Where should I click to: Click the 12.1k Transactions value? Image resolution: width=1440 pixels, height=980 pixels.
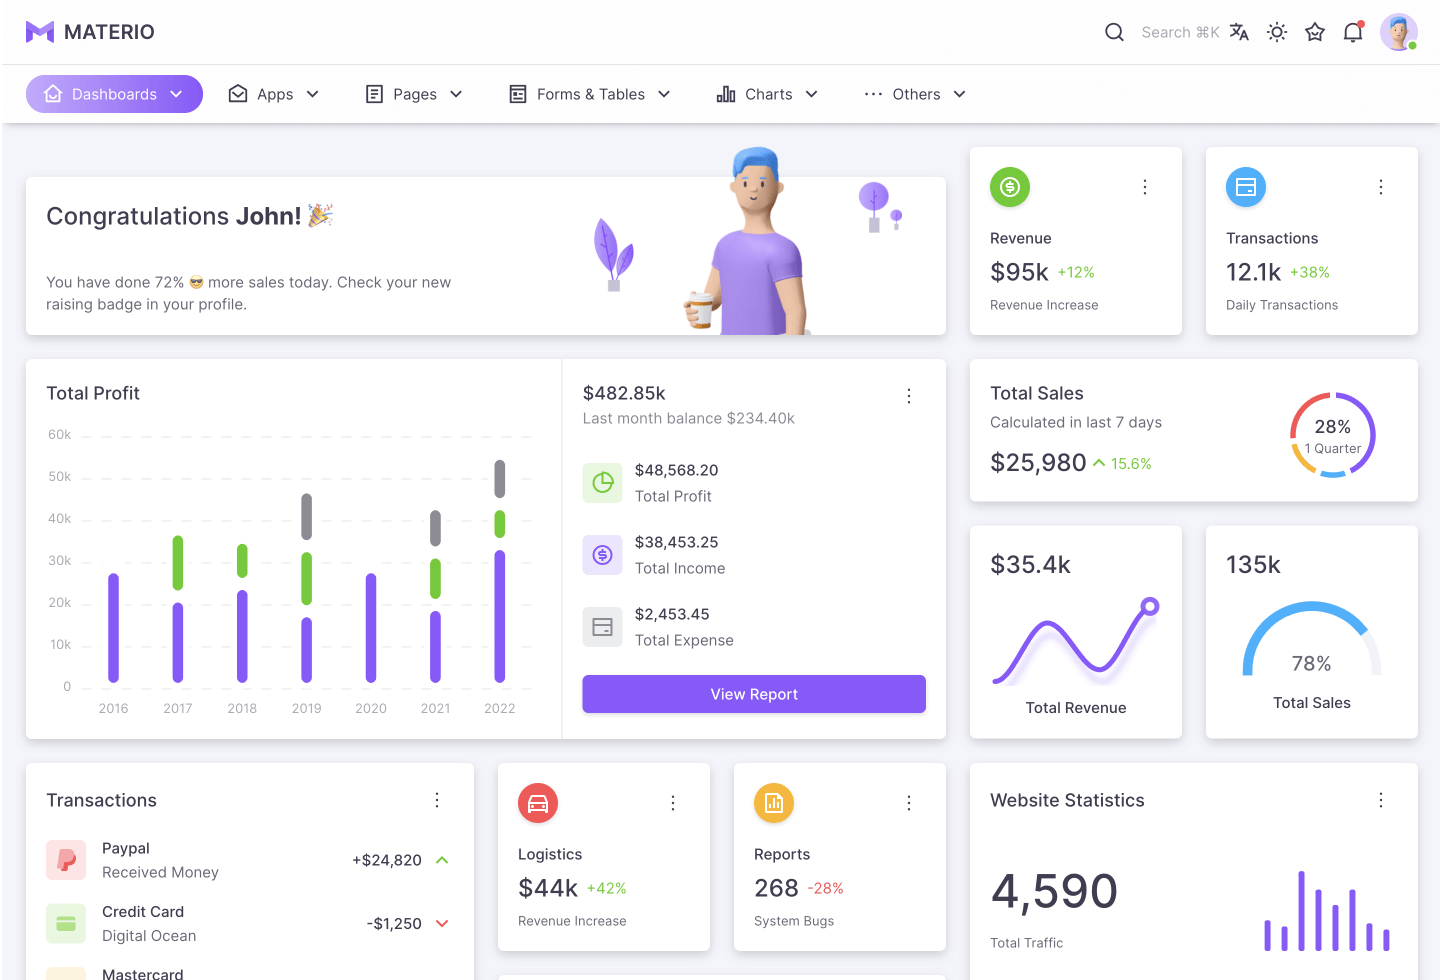pyautogui.click(x=1253, y=272)
